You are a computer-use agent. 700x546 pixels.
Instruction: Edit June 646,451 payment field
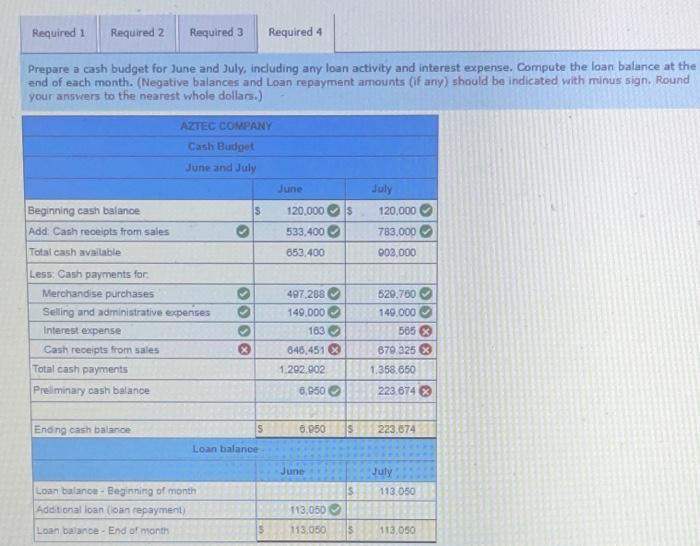[300, 350]
